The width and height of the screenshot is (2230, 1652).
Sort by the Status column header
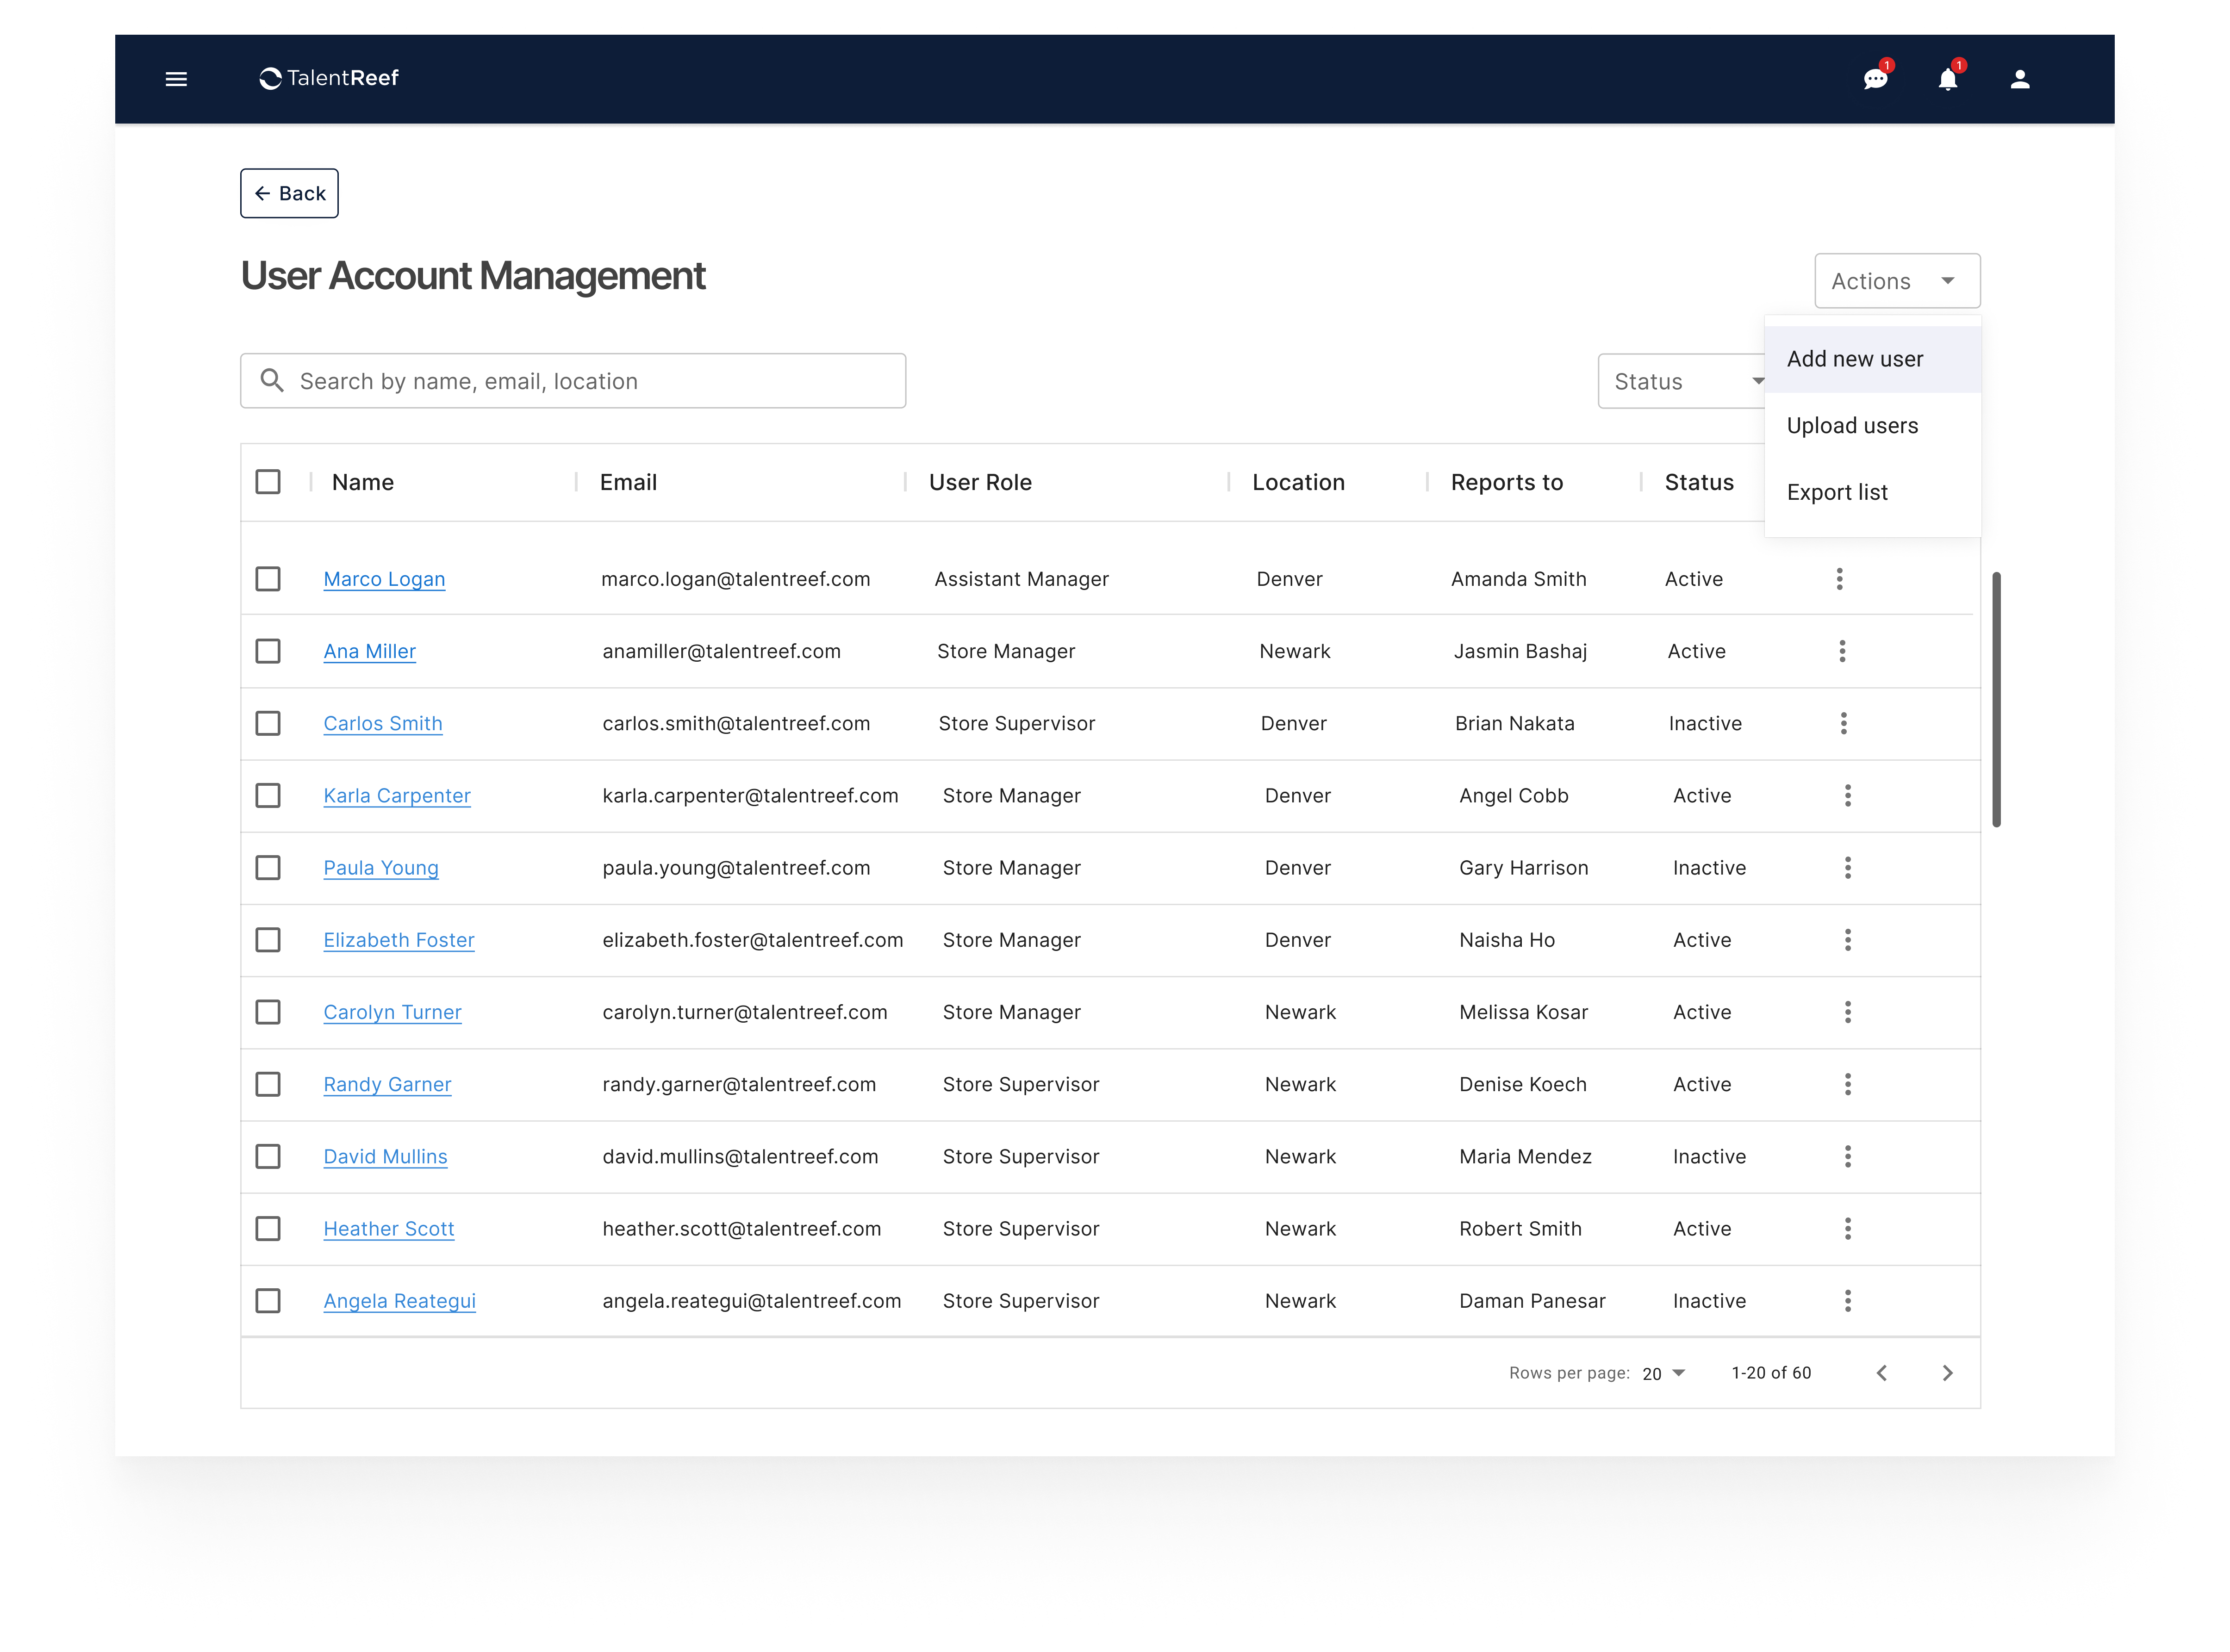click(x=1699, y=482)
